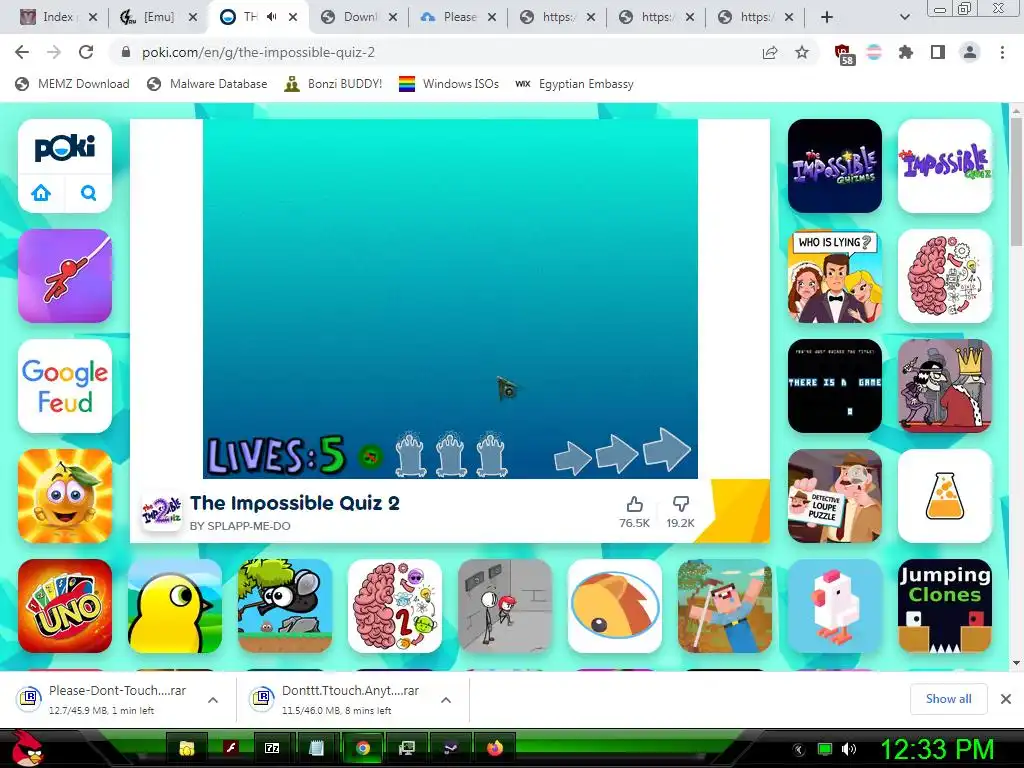Open There Is A Game thumbnail
The height and width of the screenshot is (768, 1024).
click(x=835, y=386)
